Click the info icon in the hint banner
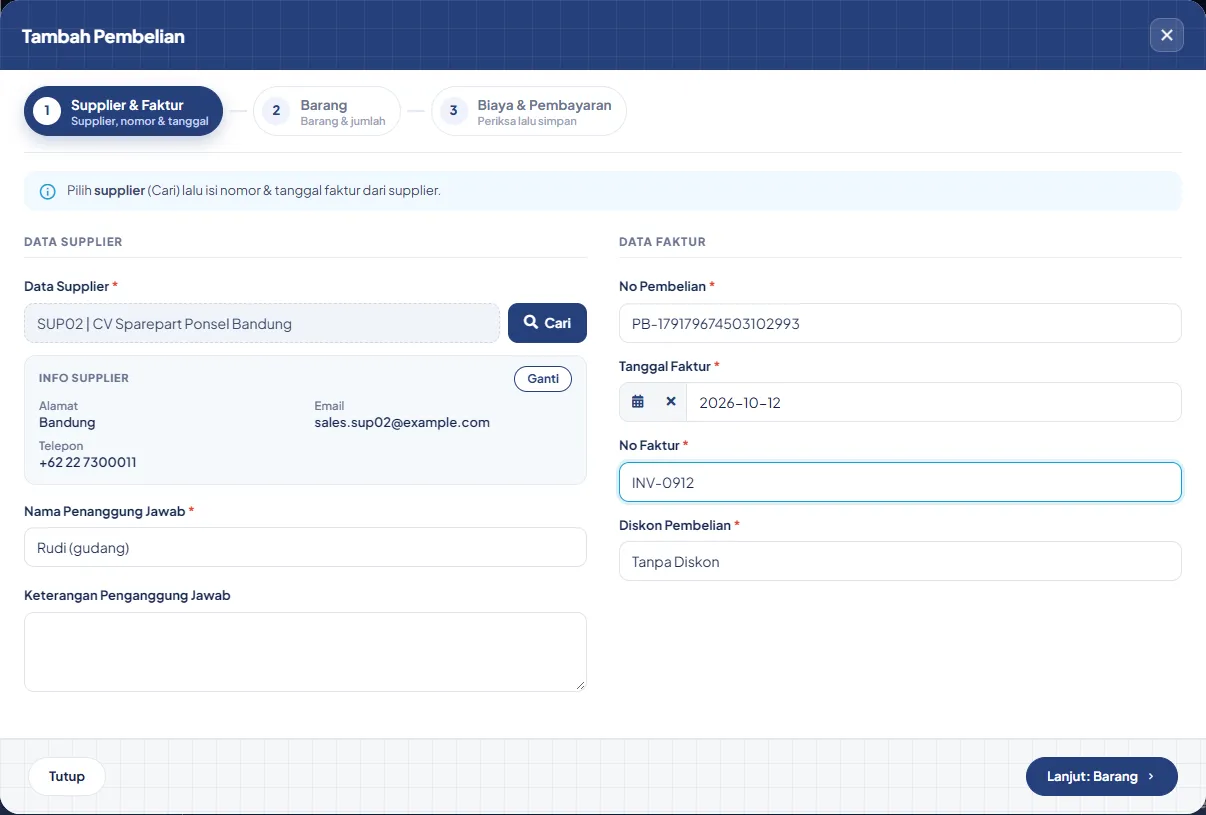Image resolution: width=1206 pixels, height=815 pixels. click(x=47, y=191)
